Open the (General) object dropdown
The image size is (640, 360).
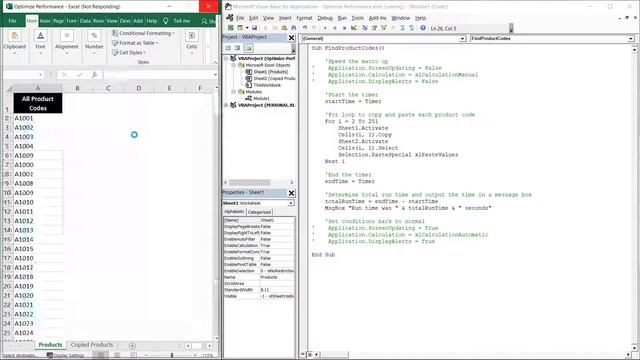point(462,38)
